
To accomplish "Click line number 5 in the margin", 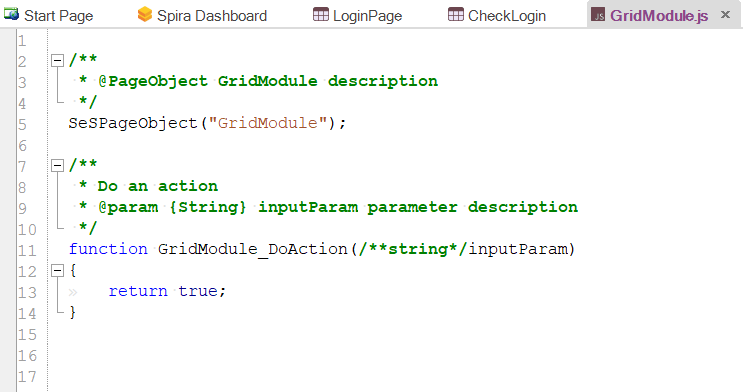I will click(x=22, y=124).
